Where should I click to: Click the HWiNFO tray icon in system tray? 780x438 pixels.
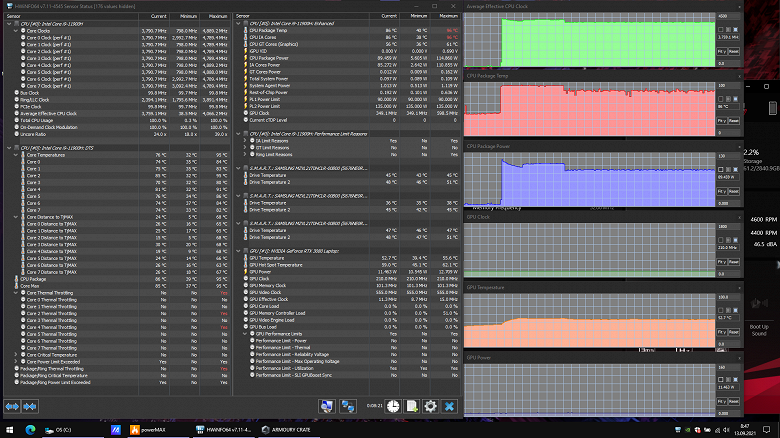pos(678,430)
